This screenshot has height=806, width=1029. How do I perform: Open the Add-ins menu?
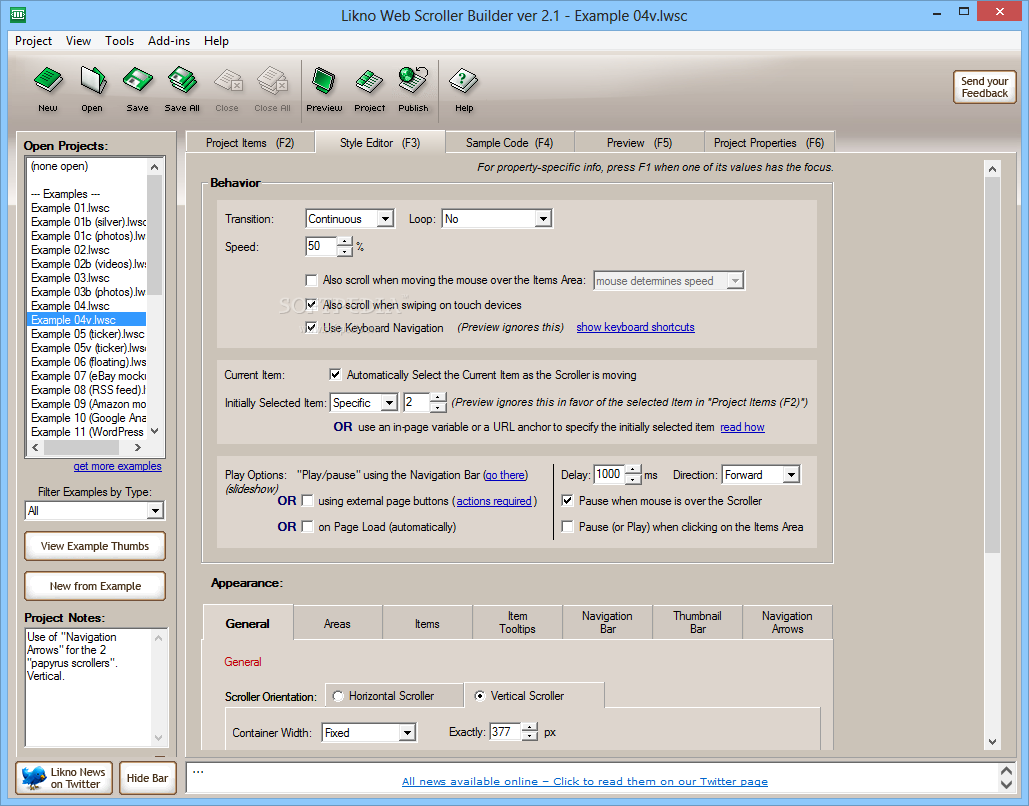click(169, 41)
